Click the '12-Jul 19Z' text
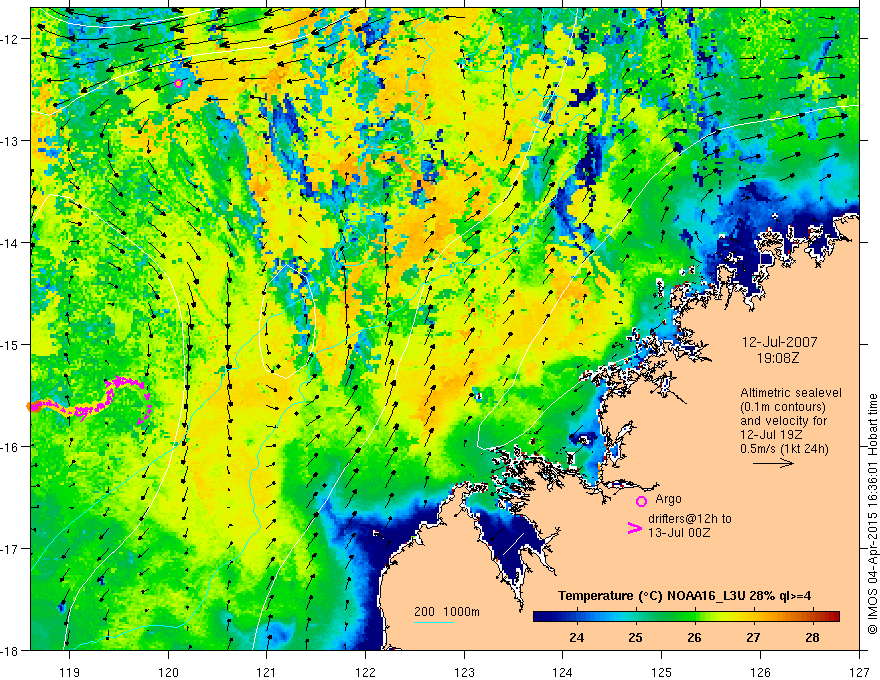Screen dimensions: 880x680 click(x=771, y=435)
